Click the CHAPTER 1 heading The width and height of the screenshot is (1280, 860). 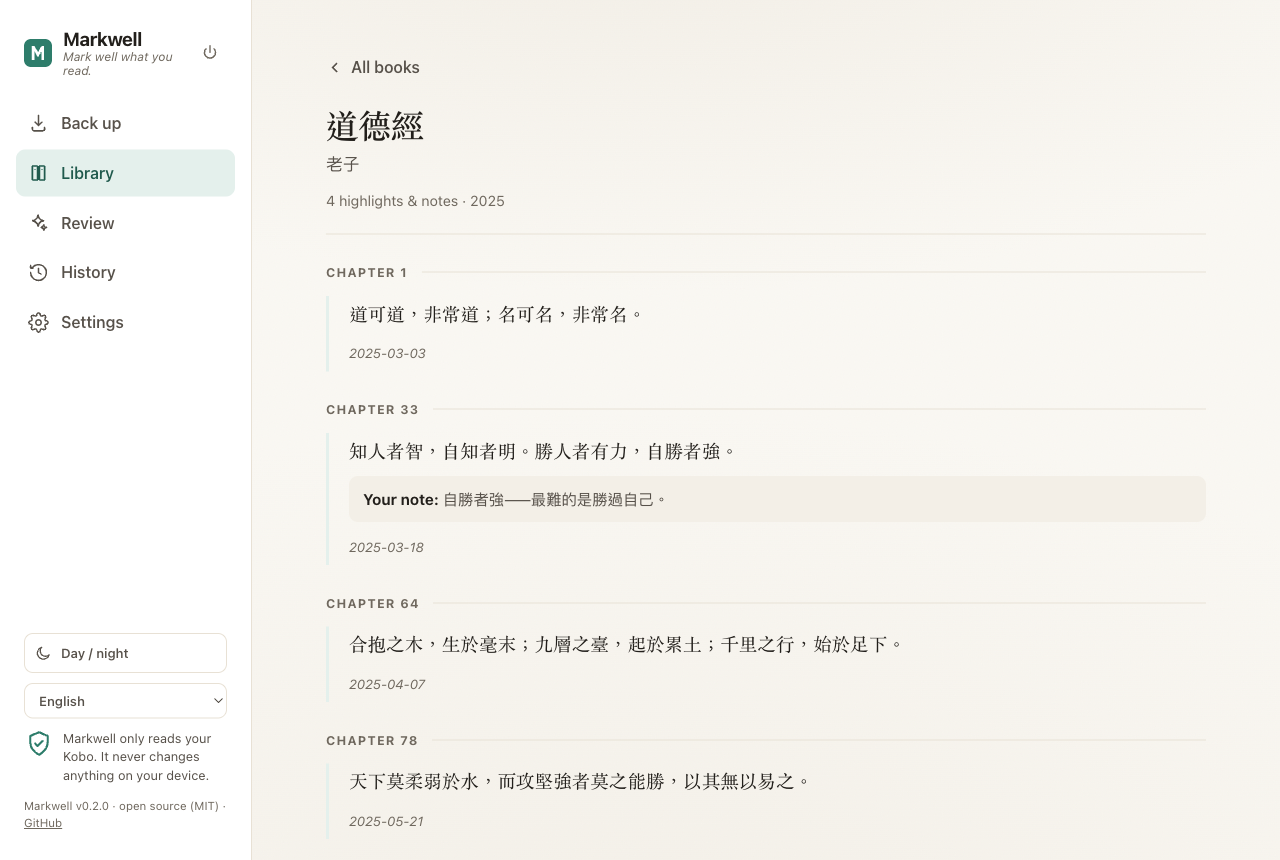(367, 272)
